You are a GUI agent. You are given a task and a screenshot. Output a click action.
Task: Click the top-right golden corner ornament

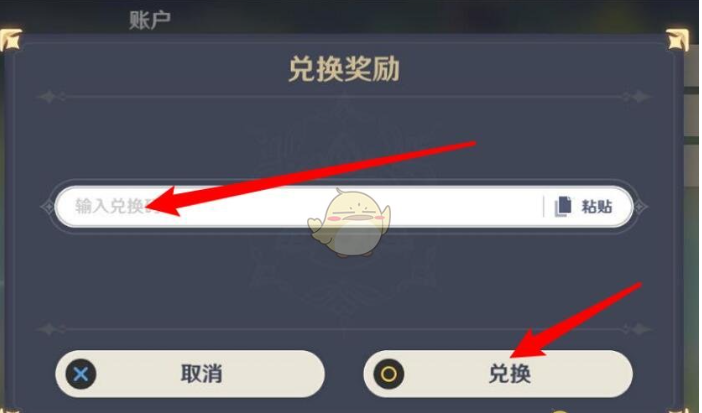click(677, 39)
